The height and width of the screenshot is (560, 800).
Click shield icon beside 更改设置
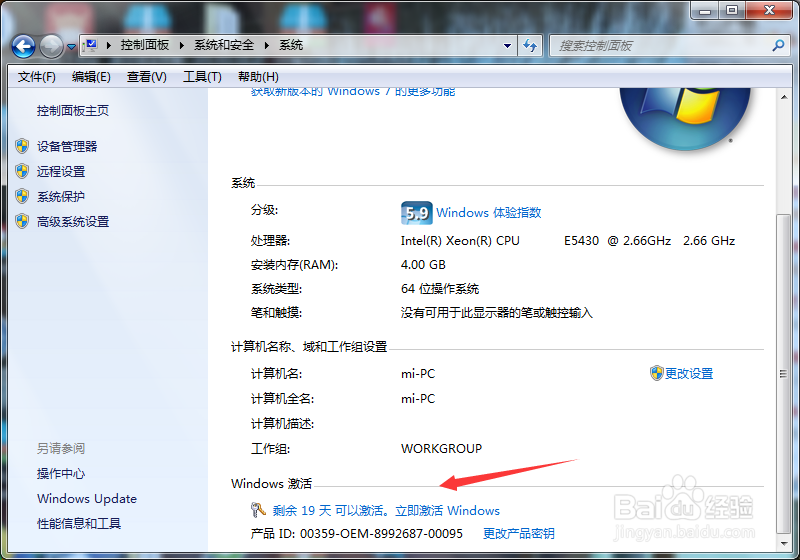[x=657, y=373]
